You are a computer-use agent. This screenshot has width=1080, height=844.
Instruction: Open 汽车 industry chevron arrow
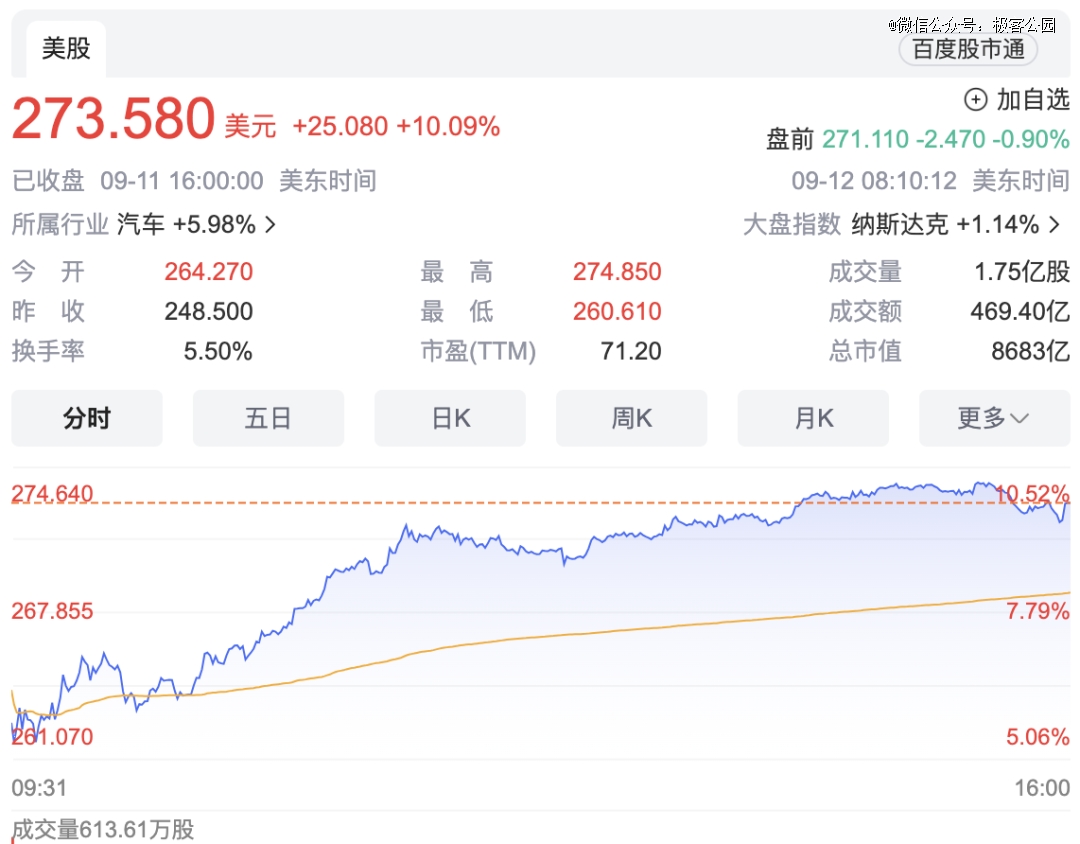click(271, 225)
